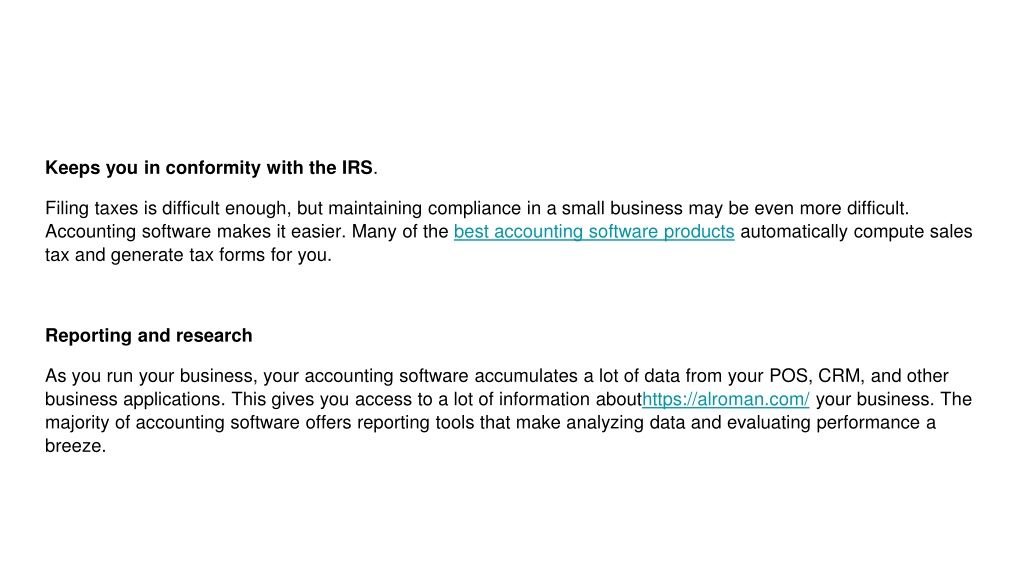
Task: Click the words 'business applications' in second paragraph
Action: [134, 399]
